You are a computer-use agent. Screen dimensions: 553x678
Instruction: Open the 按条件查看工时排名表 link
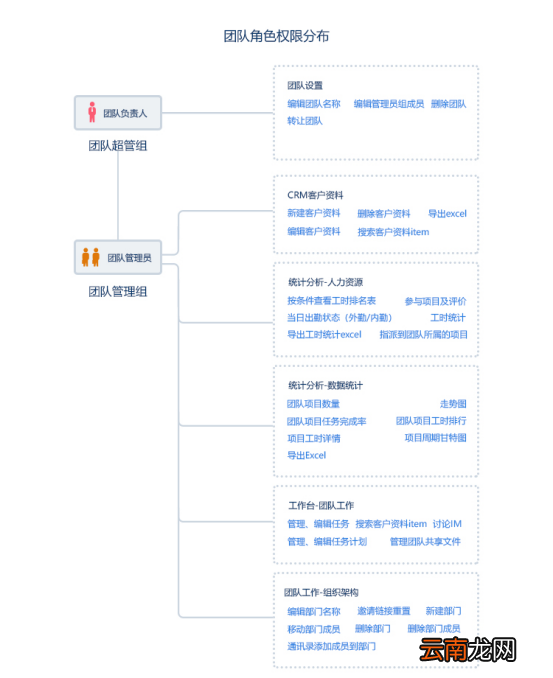(x=332, y=301)
